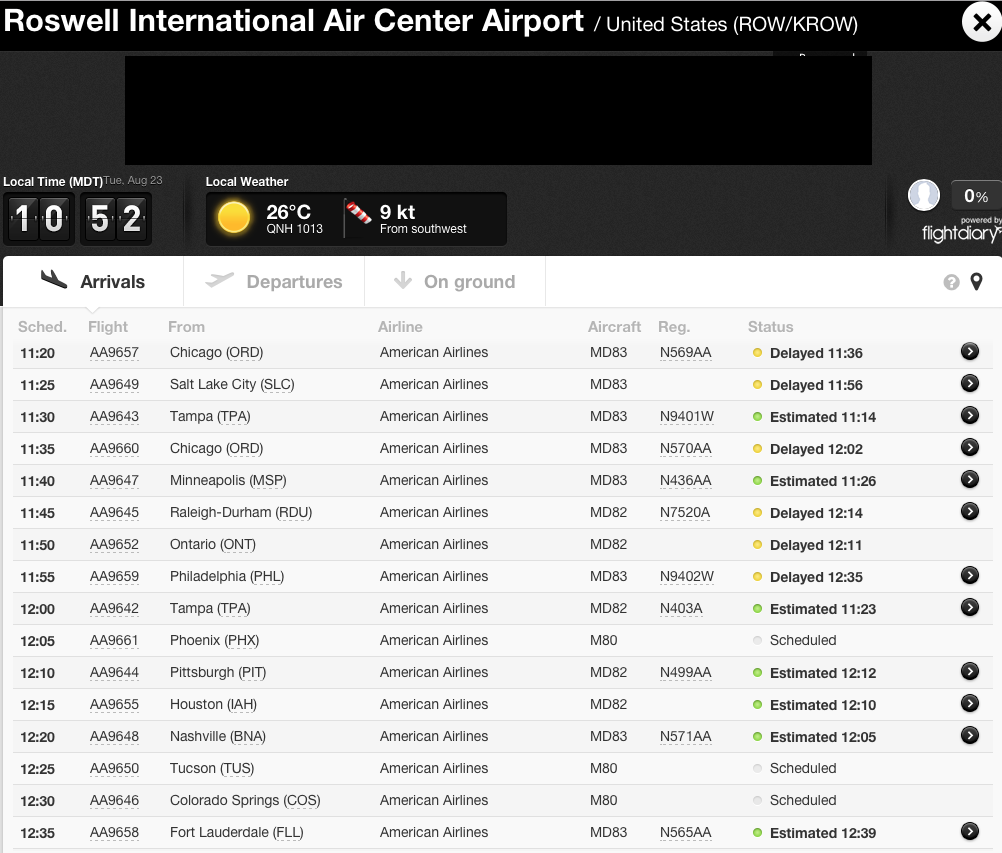The image size is (1002, 853).
Task: Click the 0% flightdiary progress badge
Action: pyautogui.click(x=976, y=196)
